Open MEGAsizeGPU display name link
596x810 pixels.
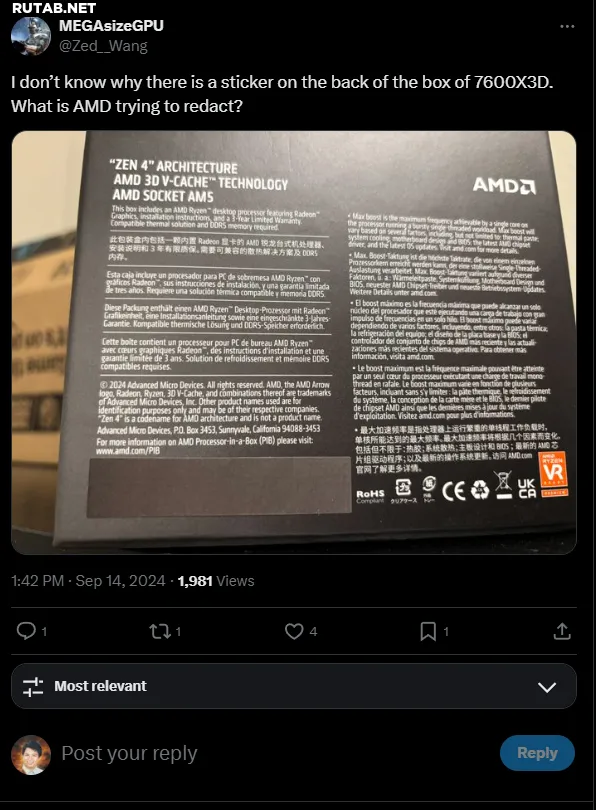point(111,25)
